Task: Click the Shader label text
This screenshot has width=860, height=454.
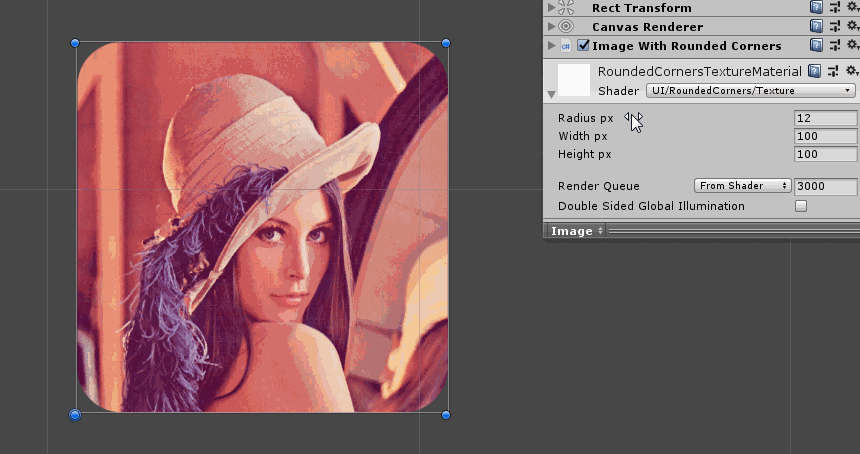Action: (619, 91)
